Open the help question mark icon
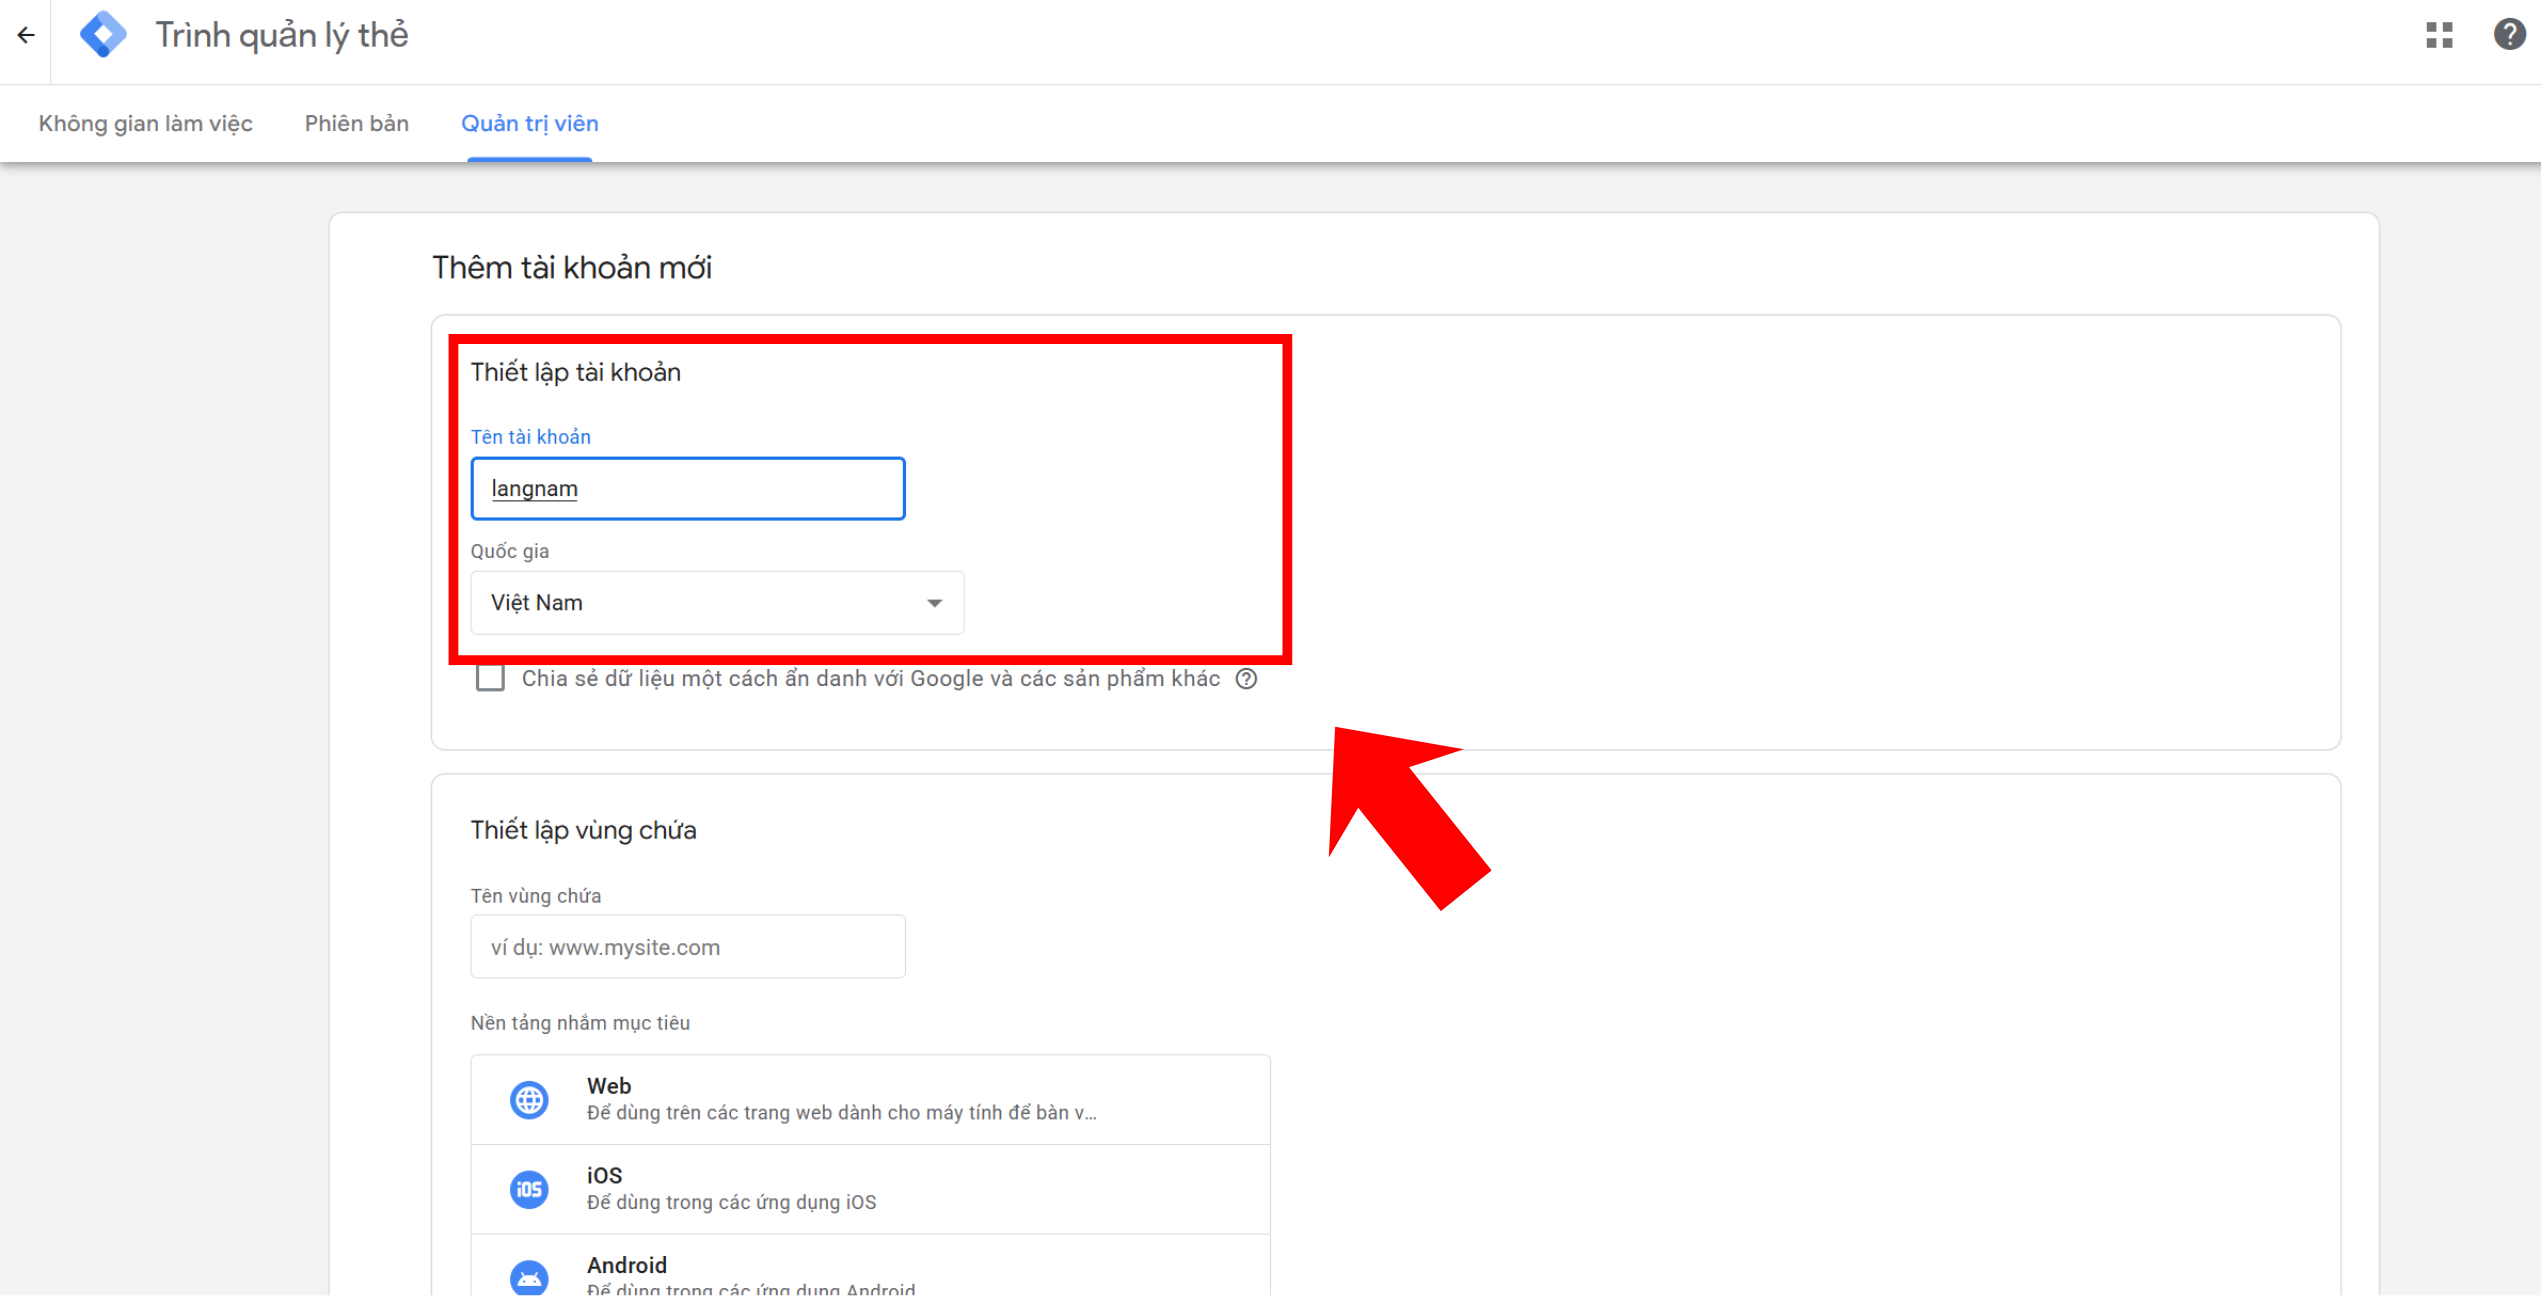Image resolution: width=2541 pixels, height=1302 pixels. [2509, 35]
